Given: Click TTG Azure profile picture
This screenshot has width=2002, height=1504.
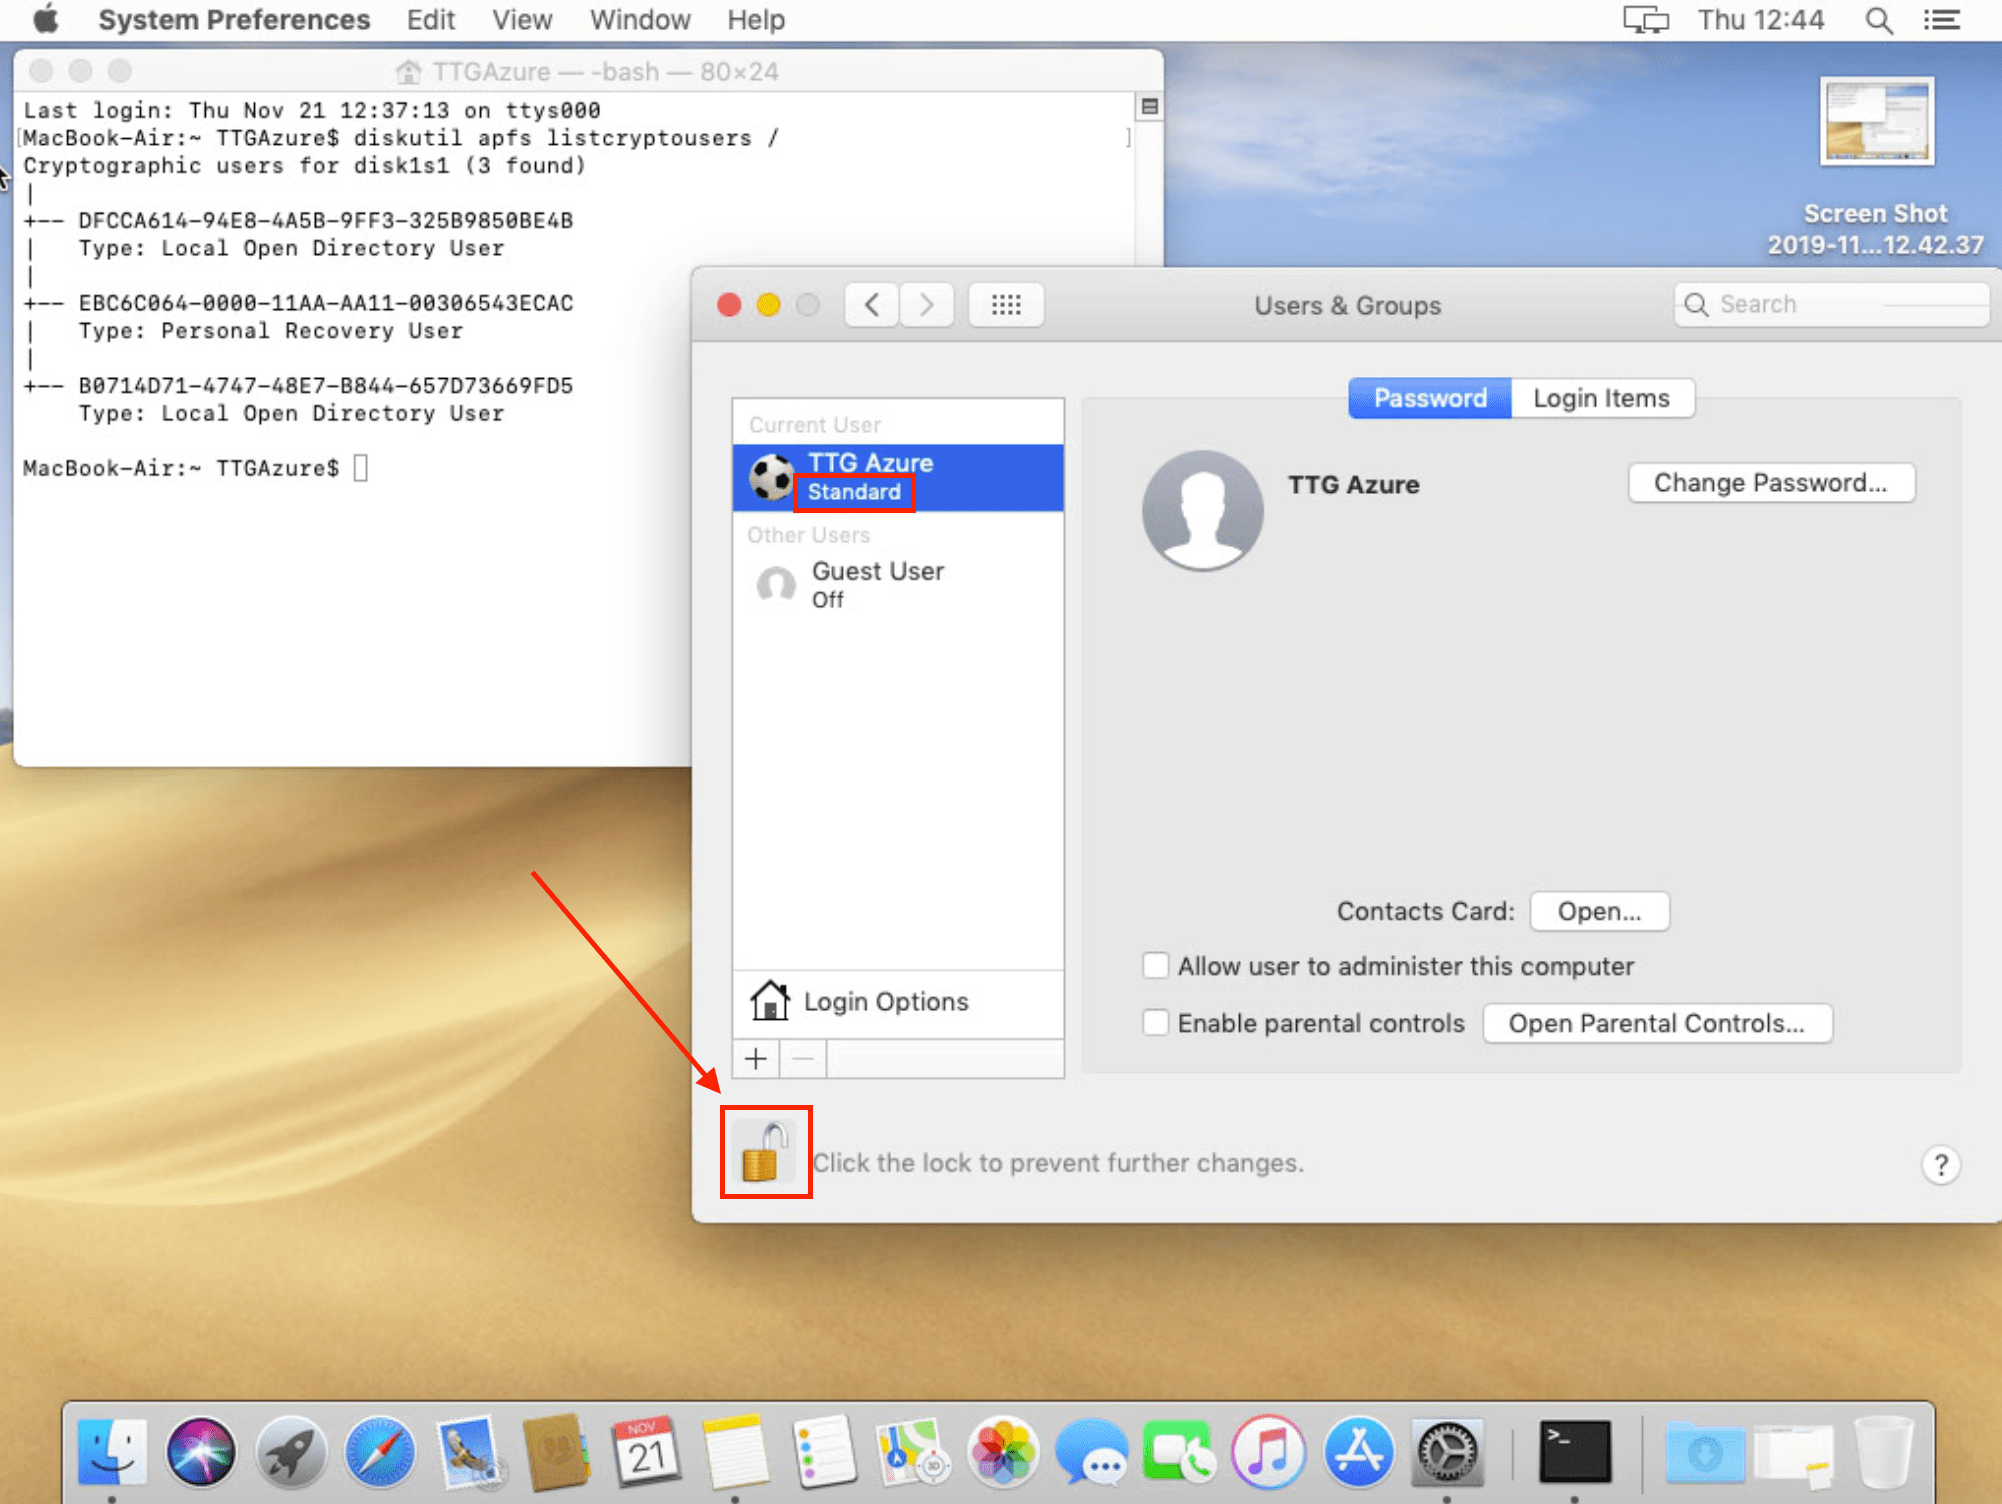Looking at the screenshot, I should click(x=1202, y=509).
